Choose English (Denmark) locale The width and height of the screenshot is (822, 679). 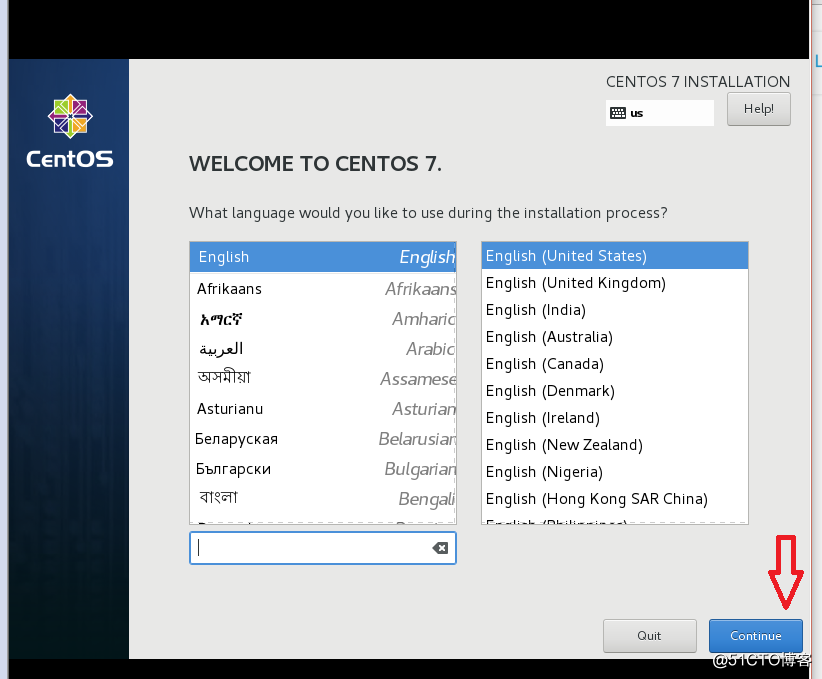[614, 391]
